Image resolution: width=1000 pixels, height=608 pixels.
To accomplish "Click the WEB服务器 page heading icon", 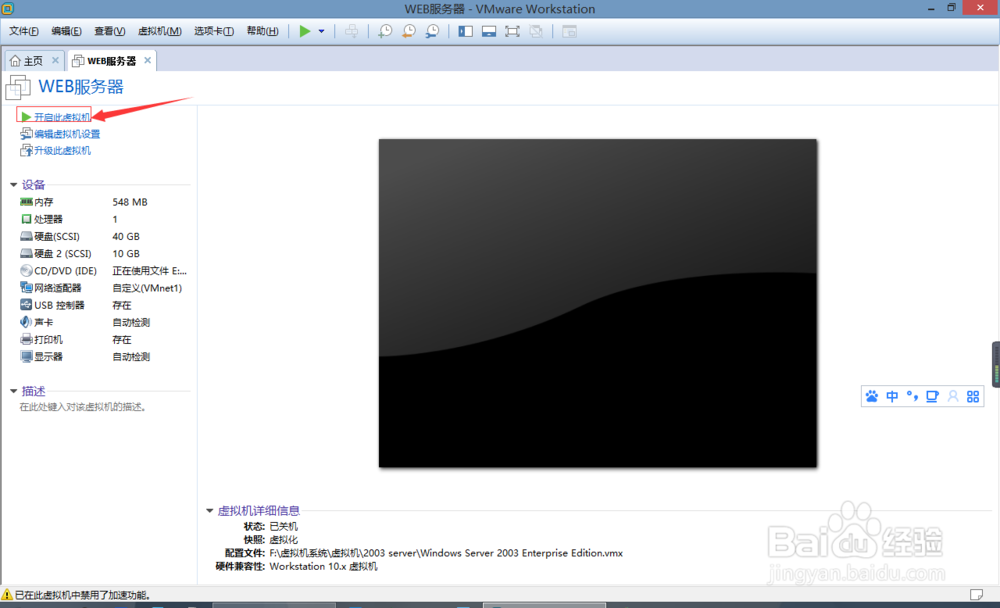I will coord(18,87).
